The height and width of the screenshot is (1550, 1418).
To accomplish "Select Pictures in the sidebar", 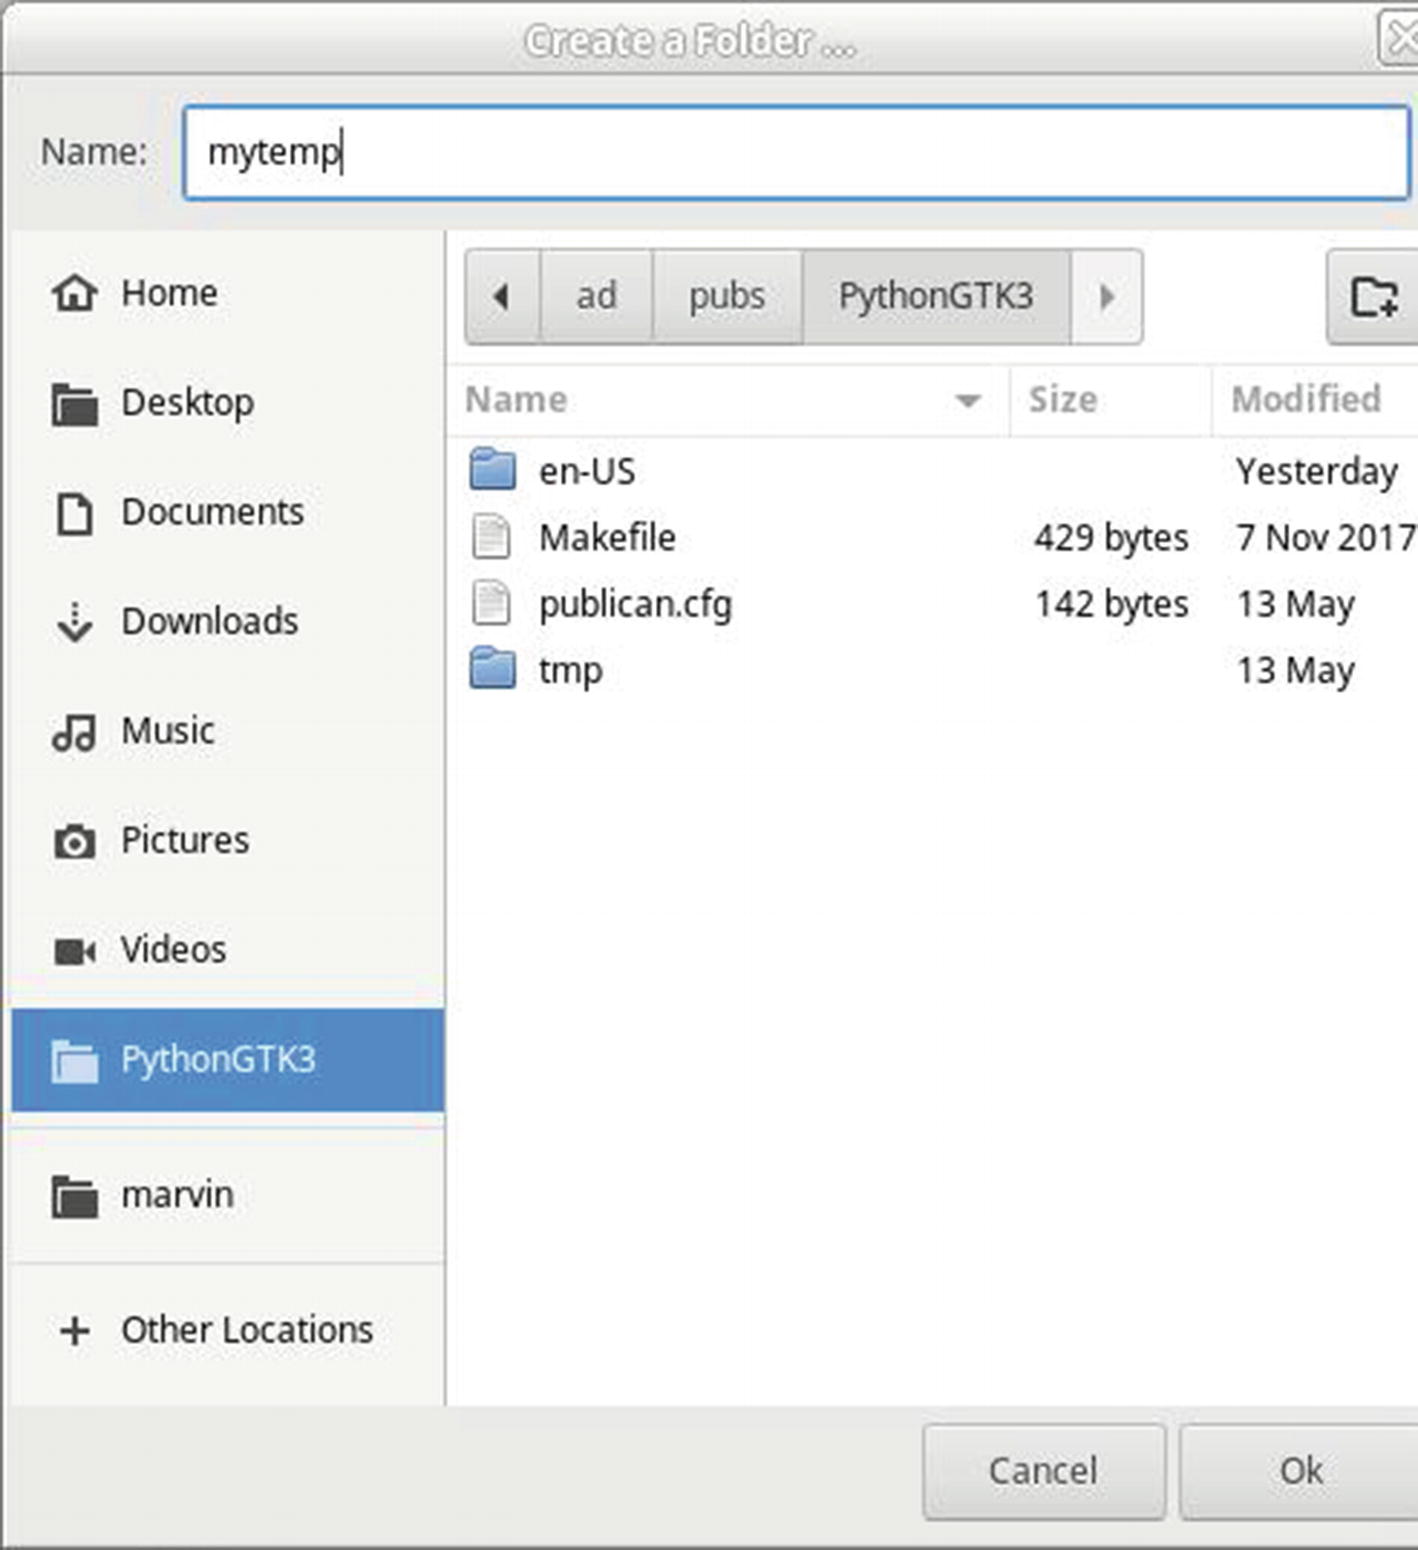I will tap(184, 840).
